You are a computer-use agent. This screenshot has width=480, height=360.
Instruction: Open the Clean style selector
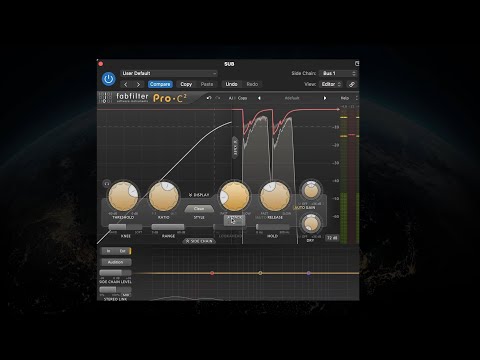[x=199, y=209]
